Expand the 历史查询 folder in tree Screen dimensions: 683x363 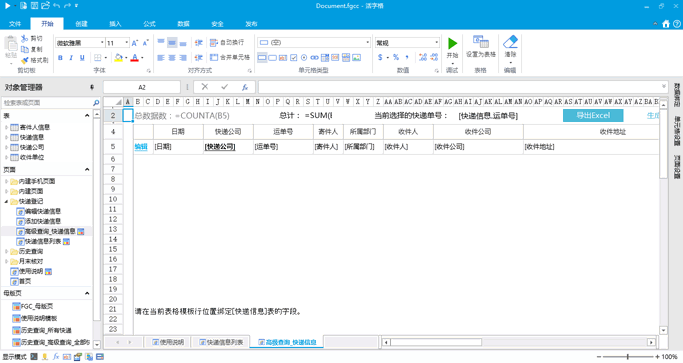pos(7,251)
